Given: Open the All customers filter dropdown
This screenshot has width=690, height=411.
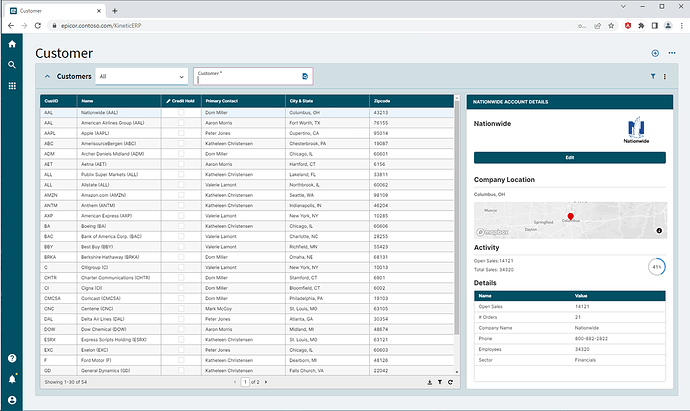Looking at the screenshot, I should coord(141,76).
